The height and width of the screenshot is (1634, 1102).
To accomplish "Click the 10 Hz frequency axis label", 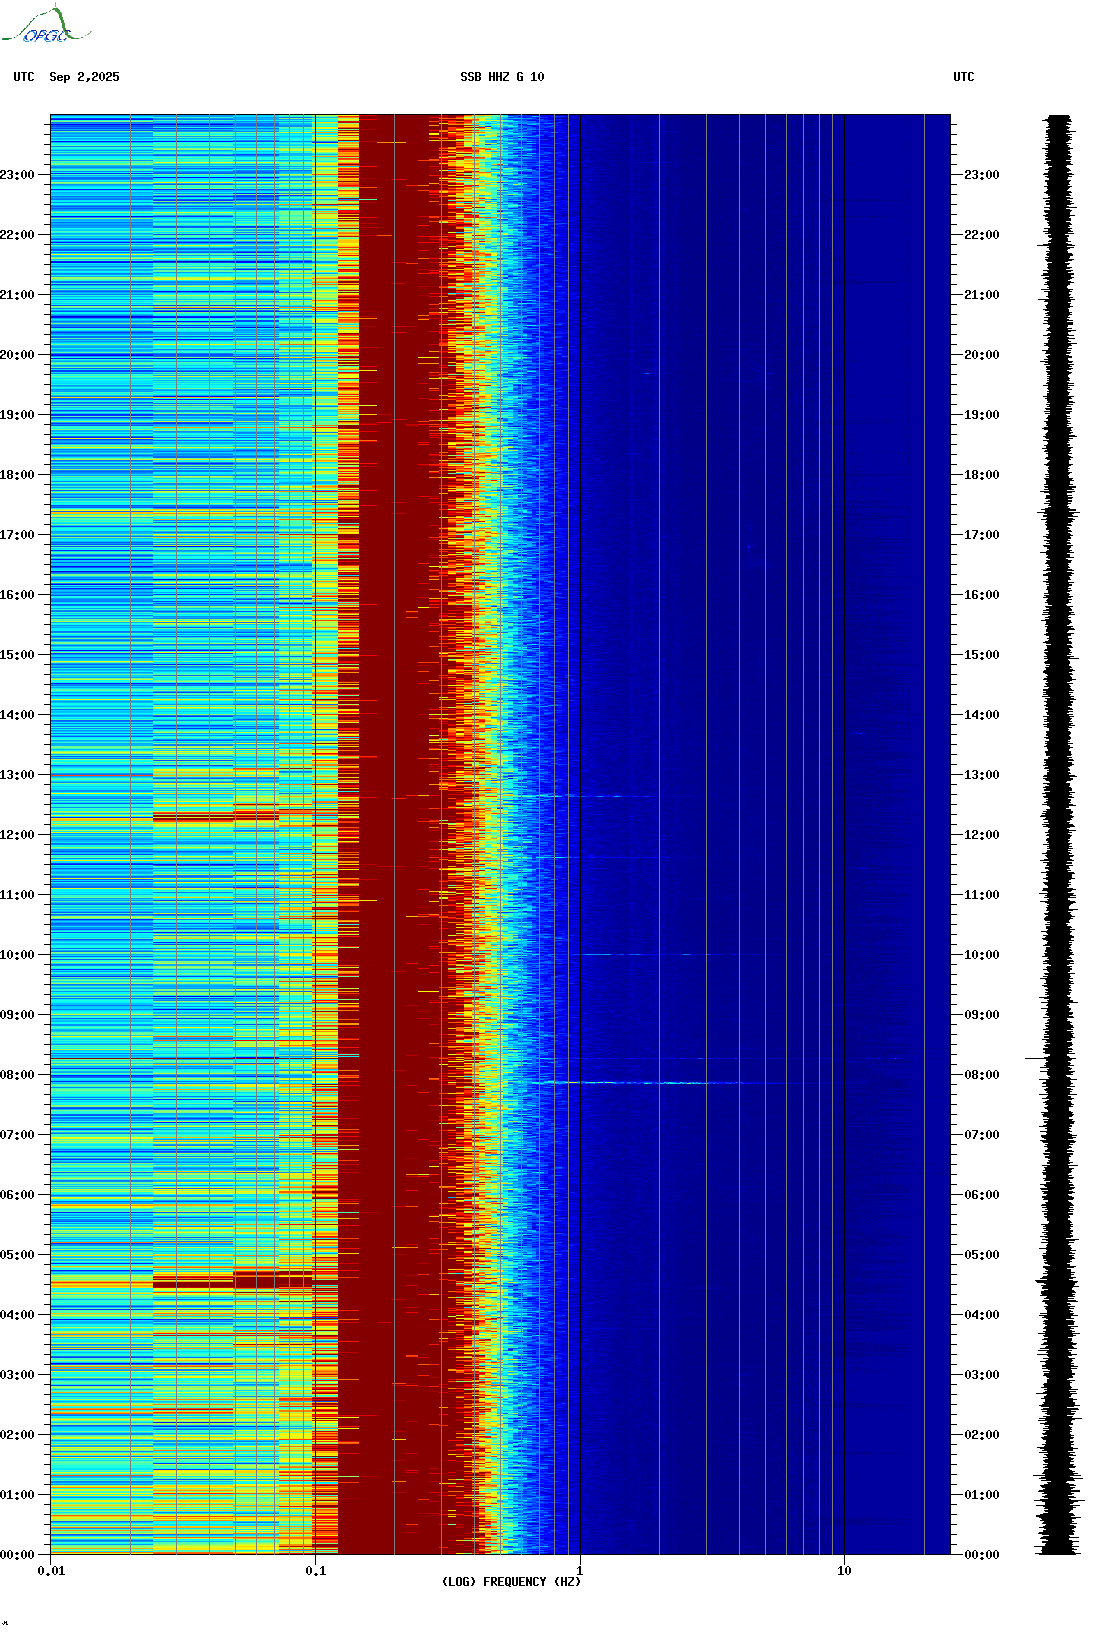I will pos(844,1571).
